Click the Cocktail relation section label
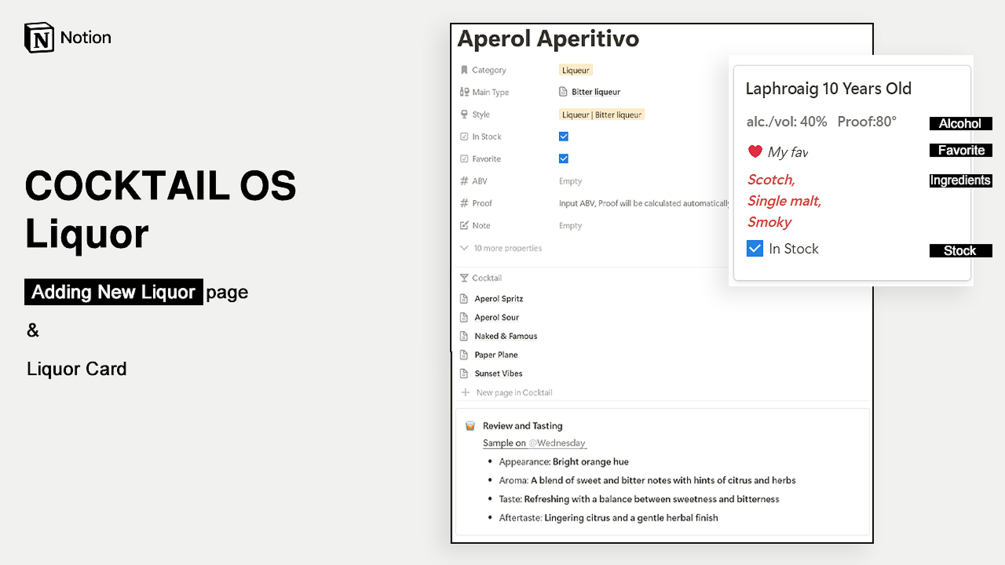 pos(486,278)
